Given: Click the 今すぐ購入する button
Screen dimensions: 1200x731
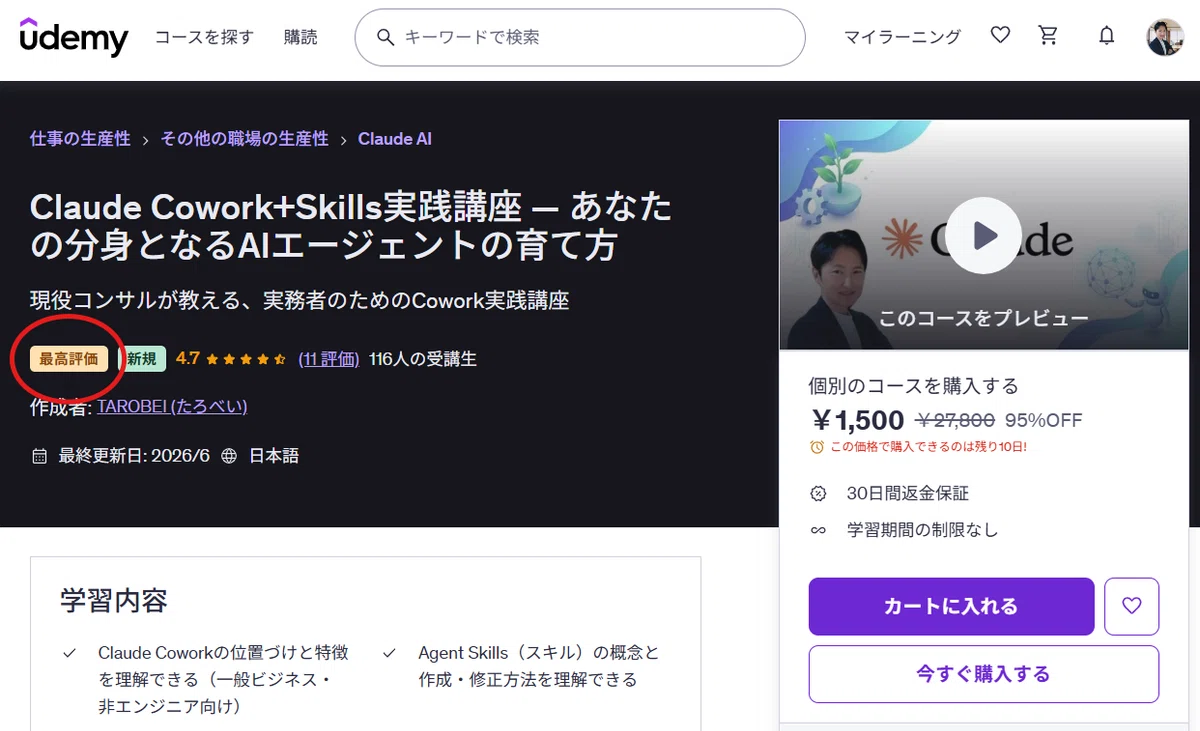Looking at the screenshot, I should tap(983, 674).
